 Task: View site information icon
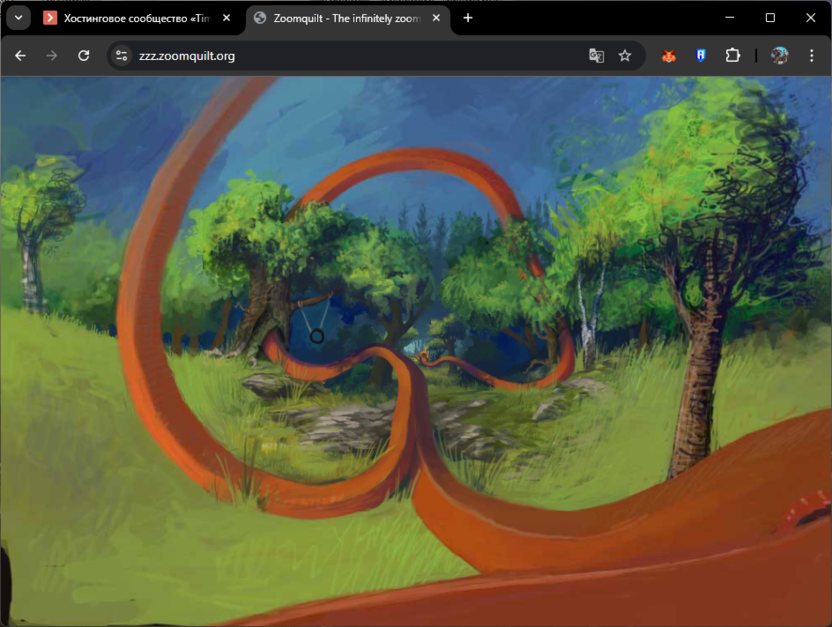tap(122, 56)
